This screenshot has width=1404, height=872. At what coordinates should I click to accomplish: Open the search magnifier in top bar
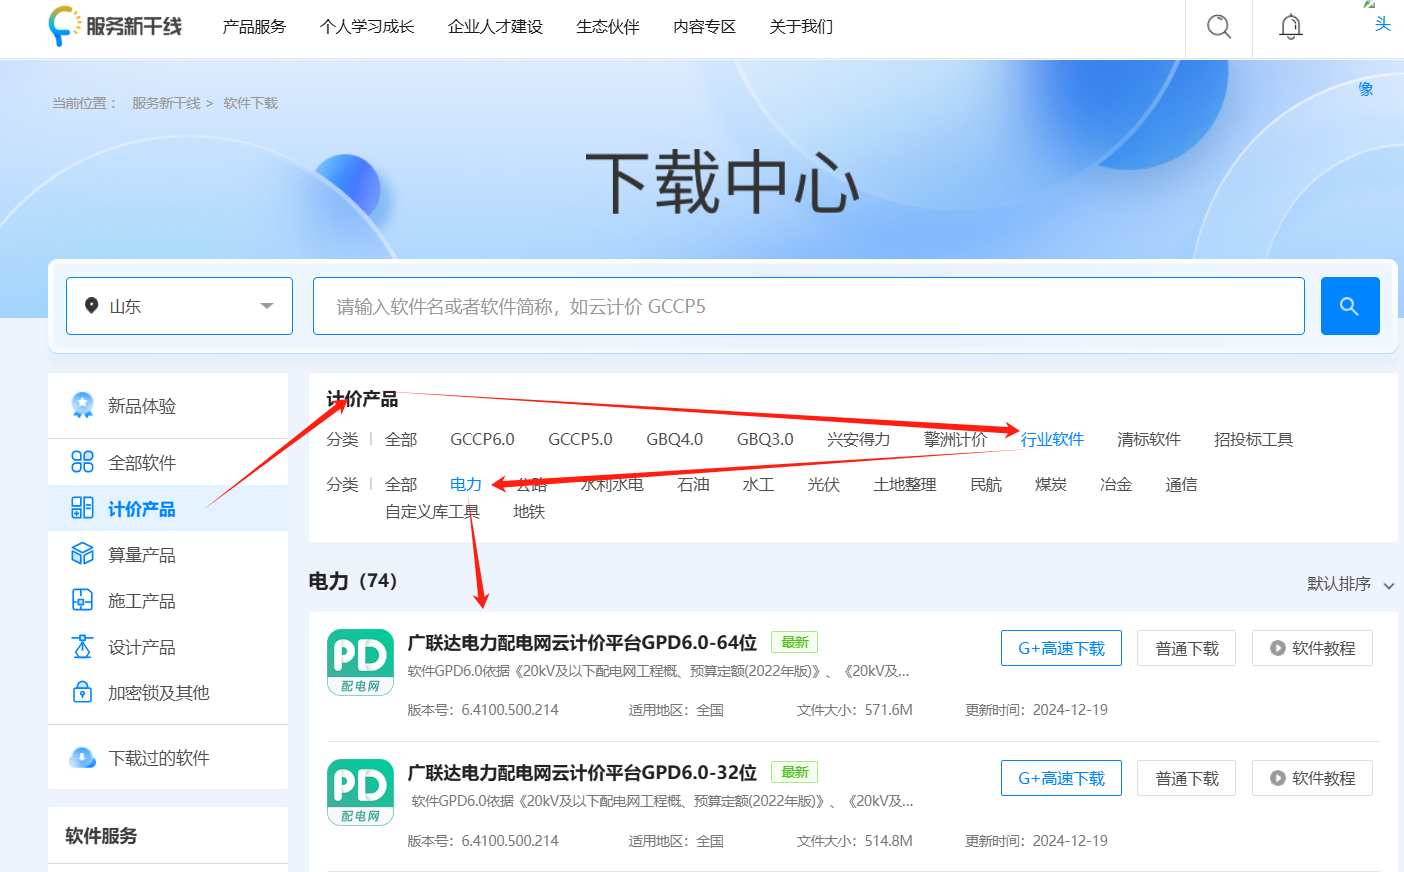(1219, 27)
